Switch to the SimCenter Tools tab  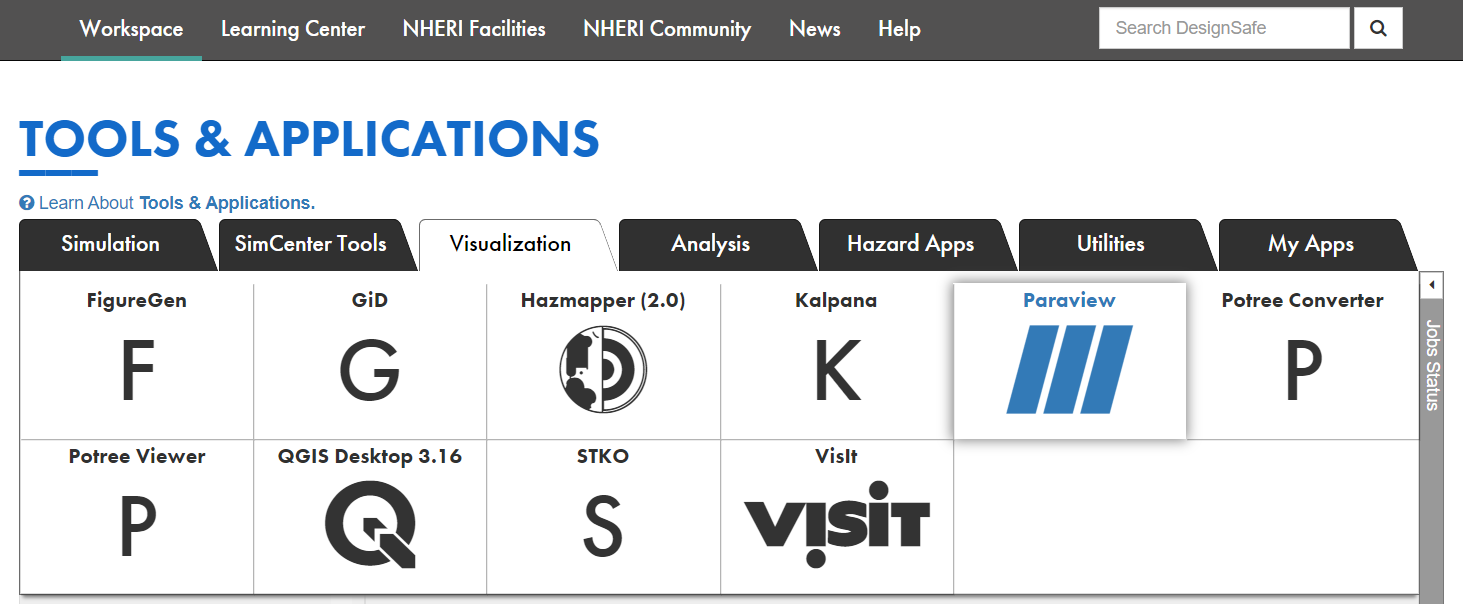click(310, 244)
